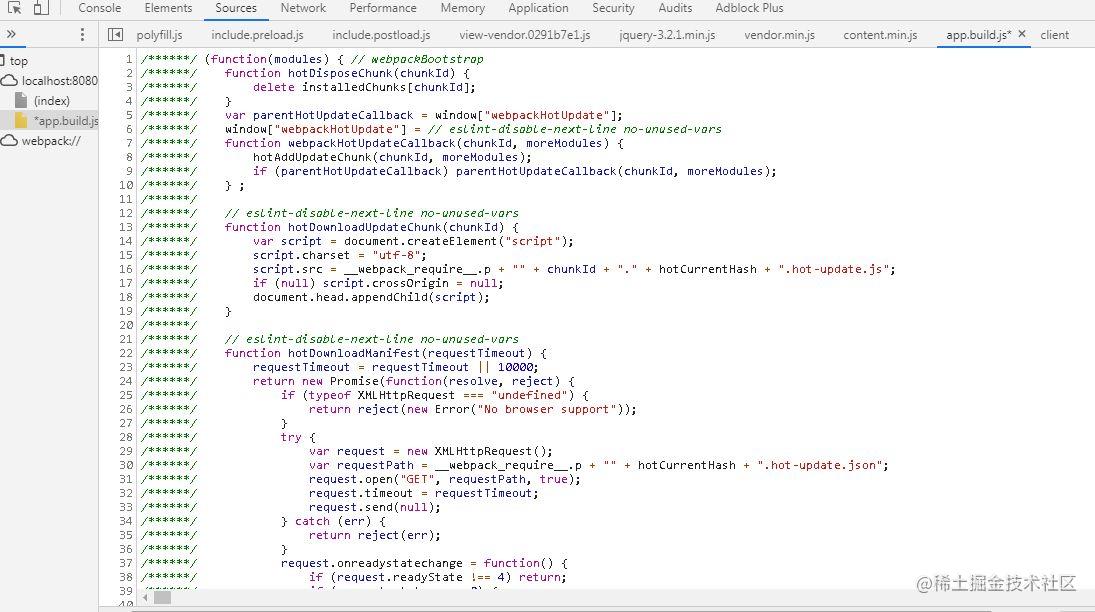Click 'delete installedChunks[chunkId];' code line
The image size is (1095, 612).
[x=364, y=87]
